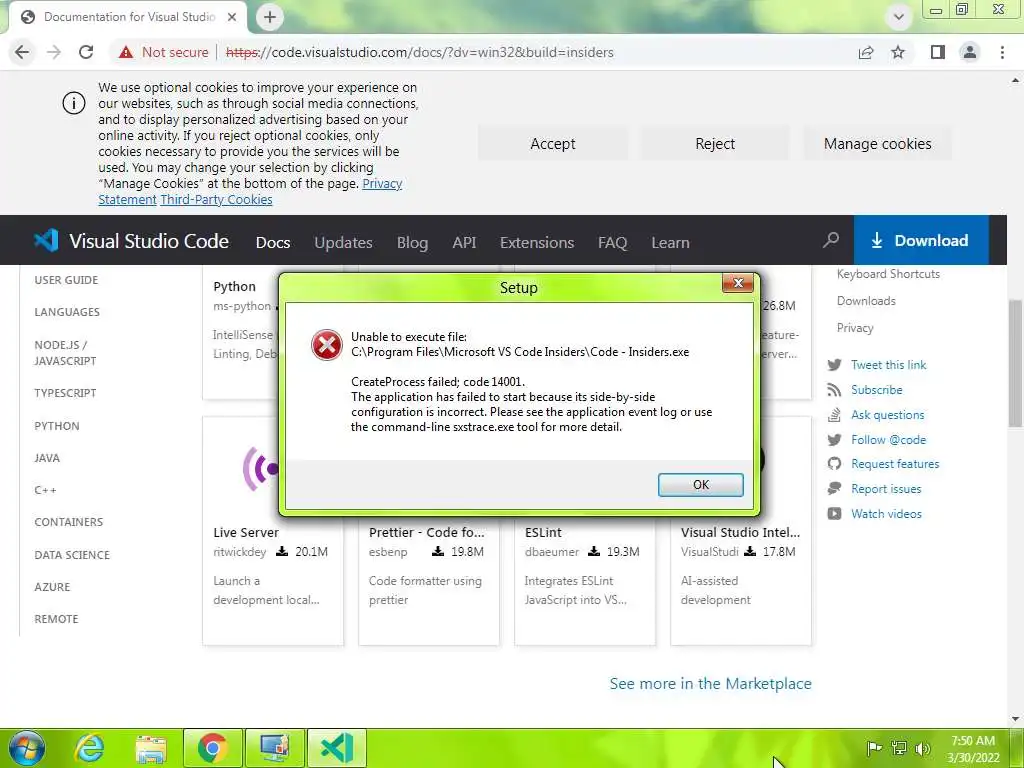Screen dimensions: 1024x768
Task: Open Manage cookies
Action: pyautogui.click(x=878, y=144)
